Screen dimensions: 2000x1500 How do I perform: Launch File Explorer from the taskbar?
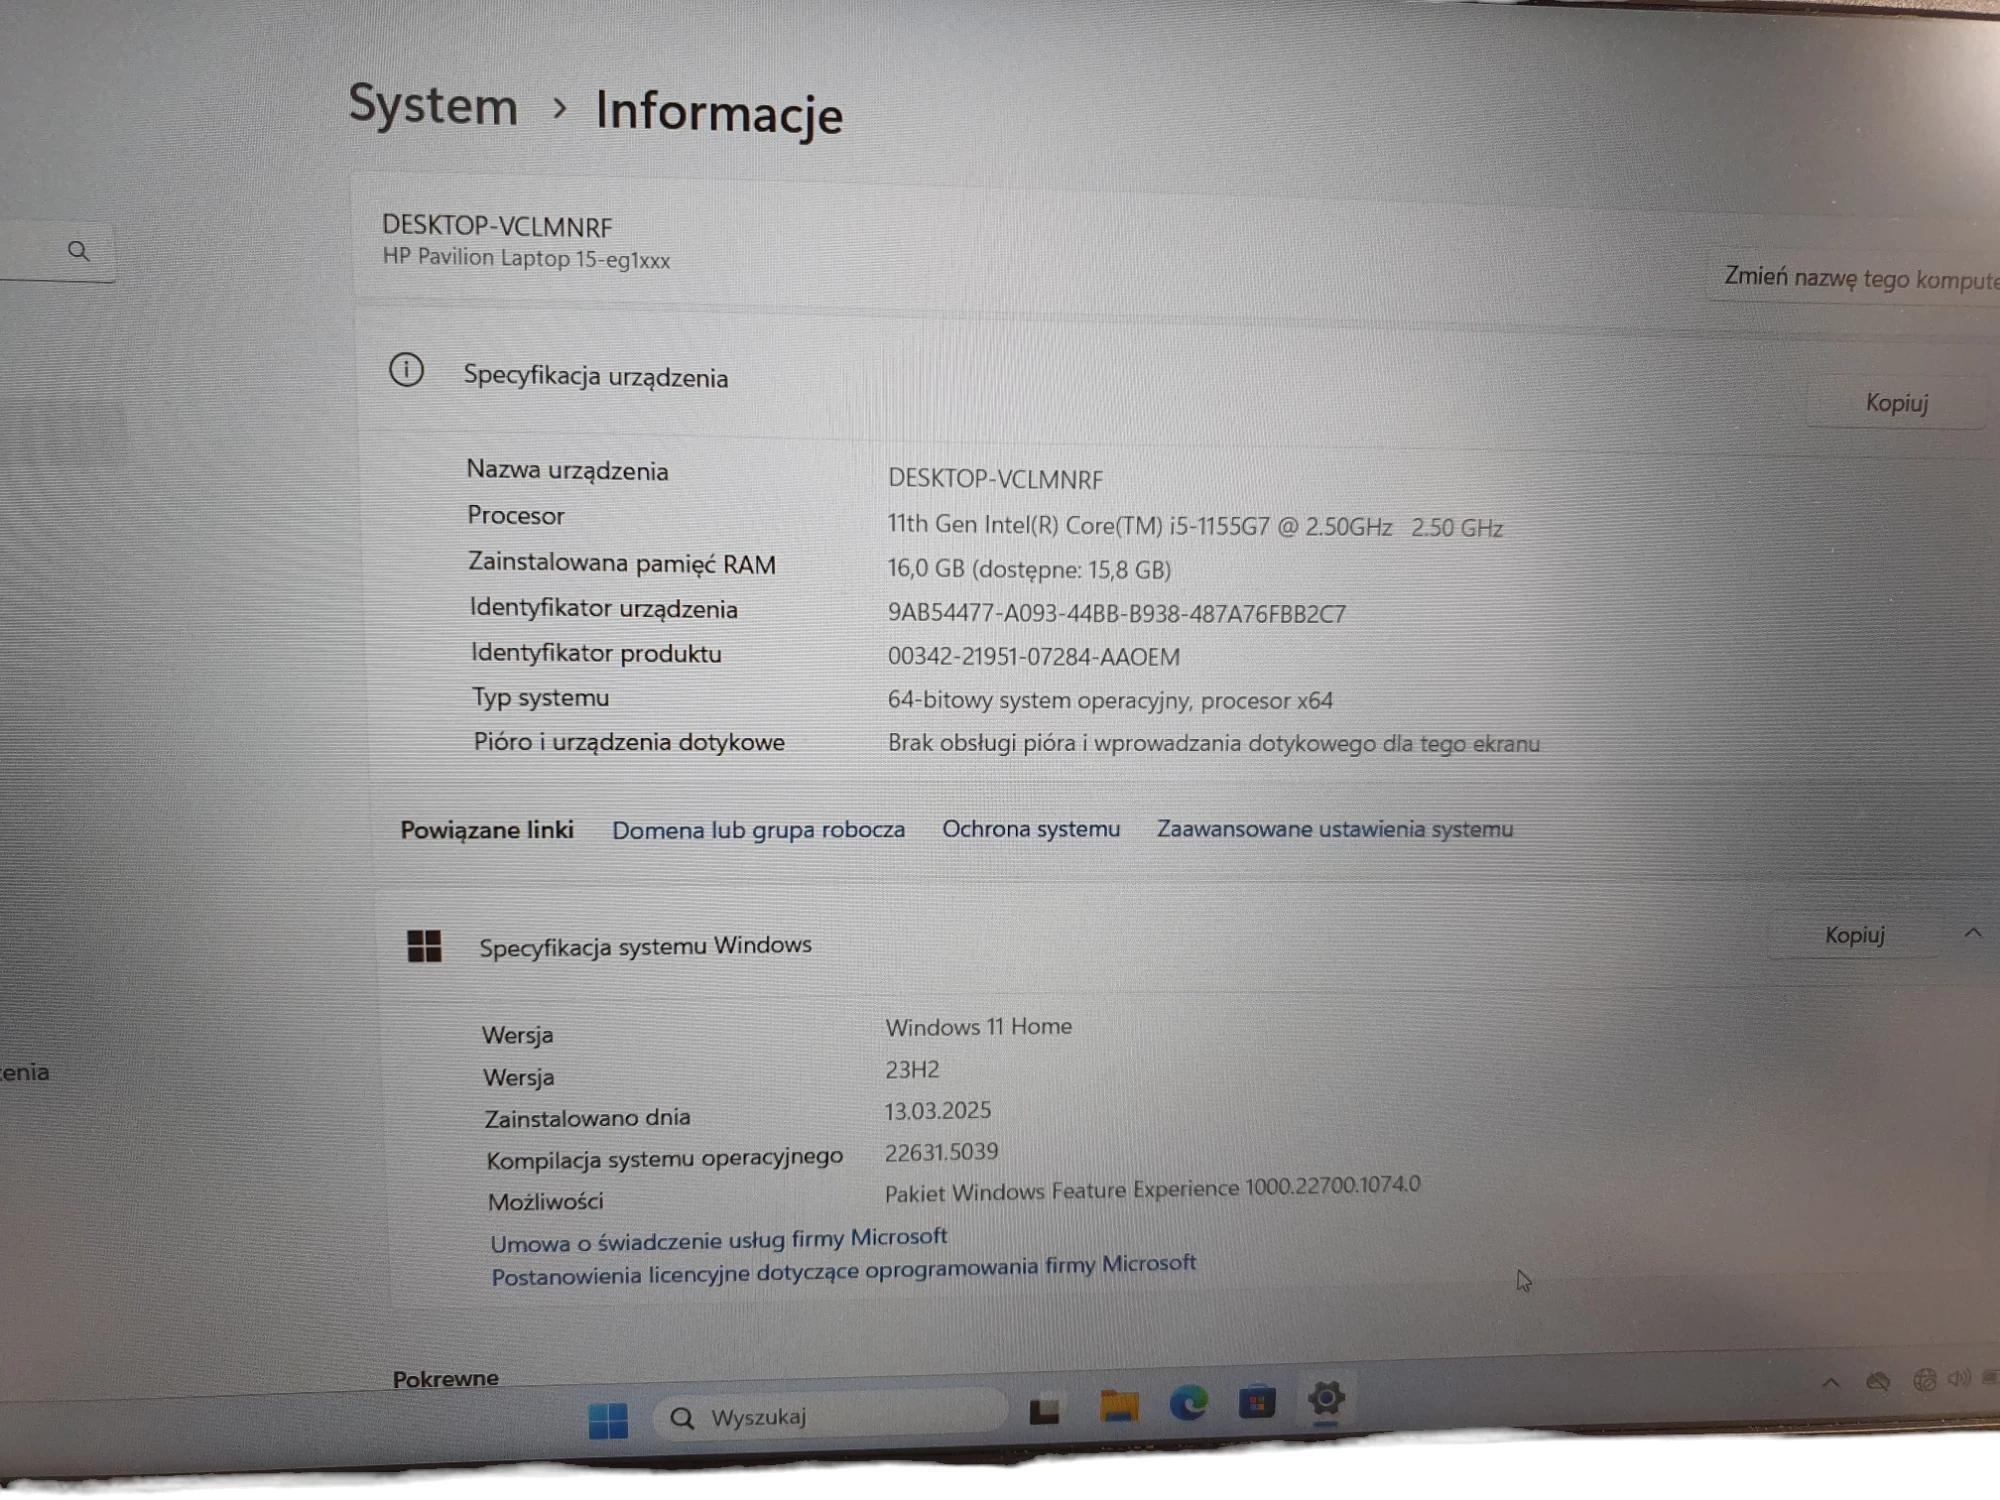pos(1119,1407)
